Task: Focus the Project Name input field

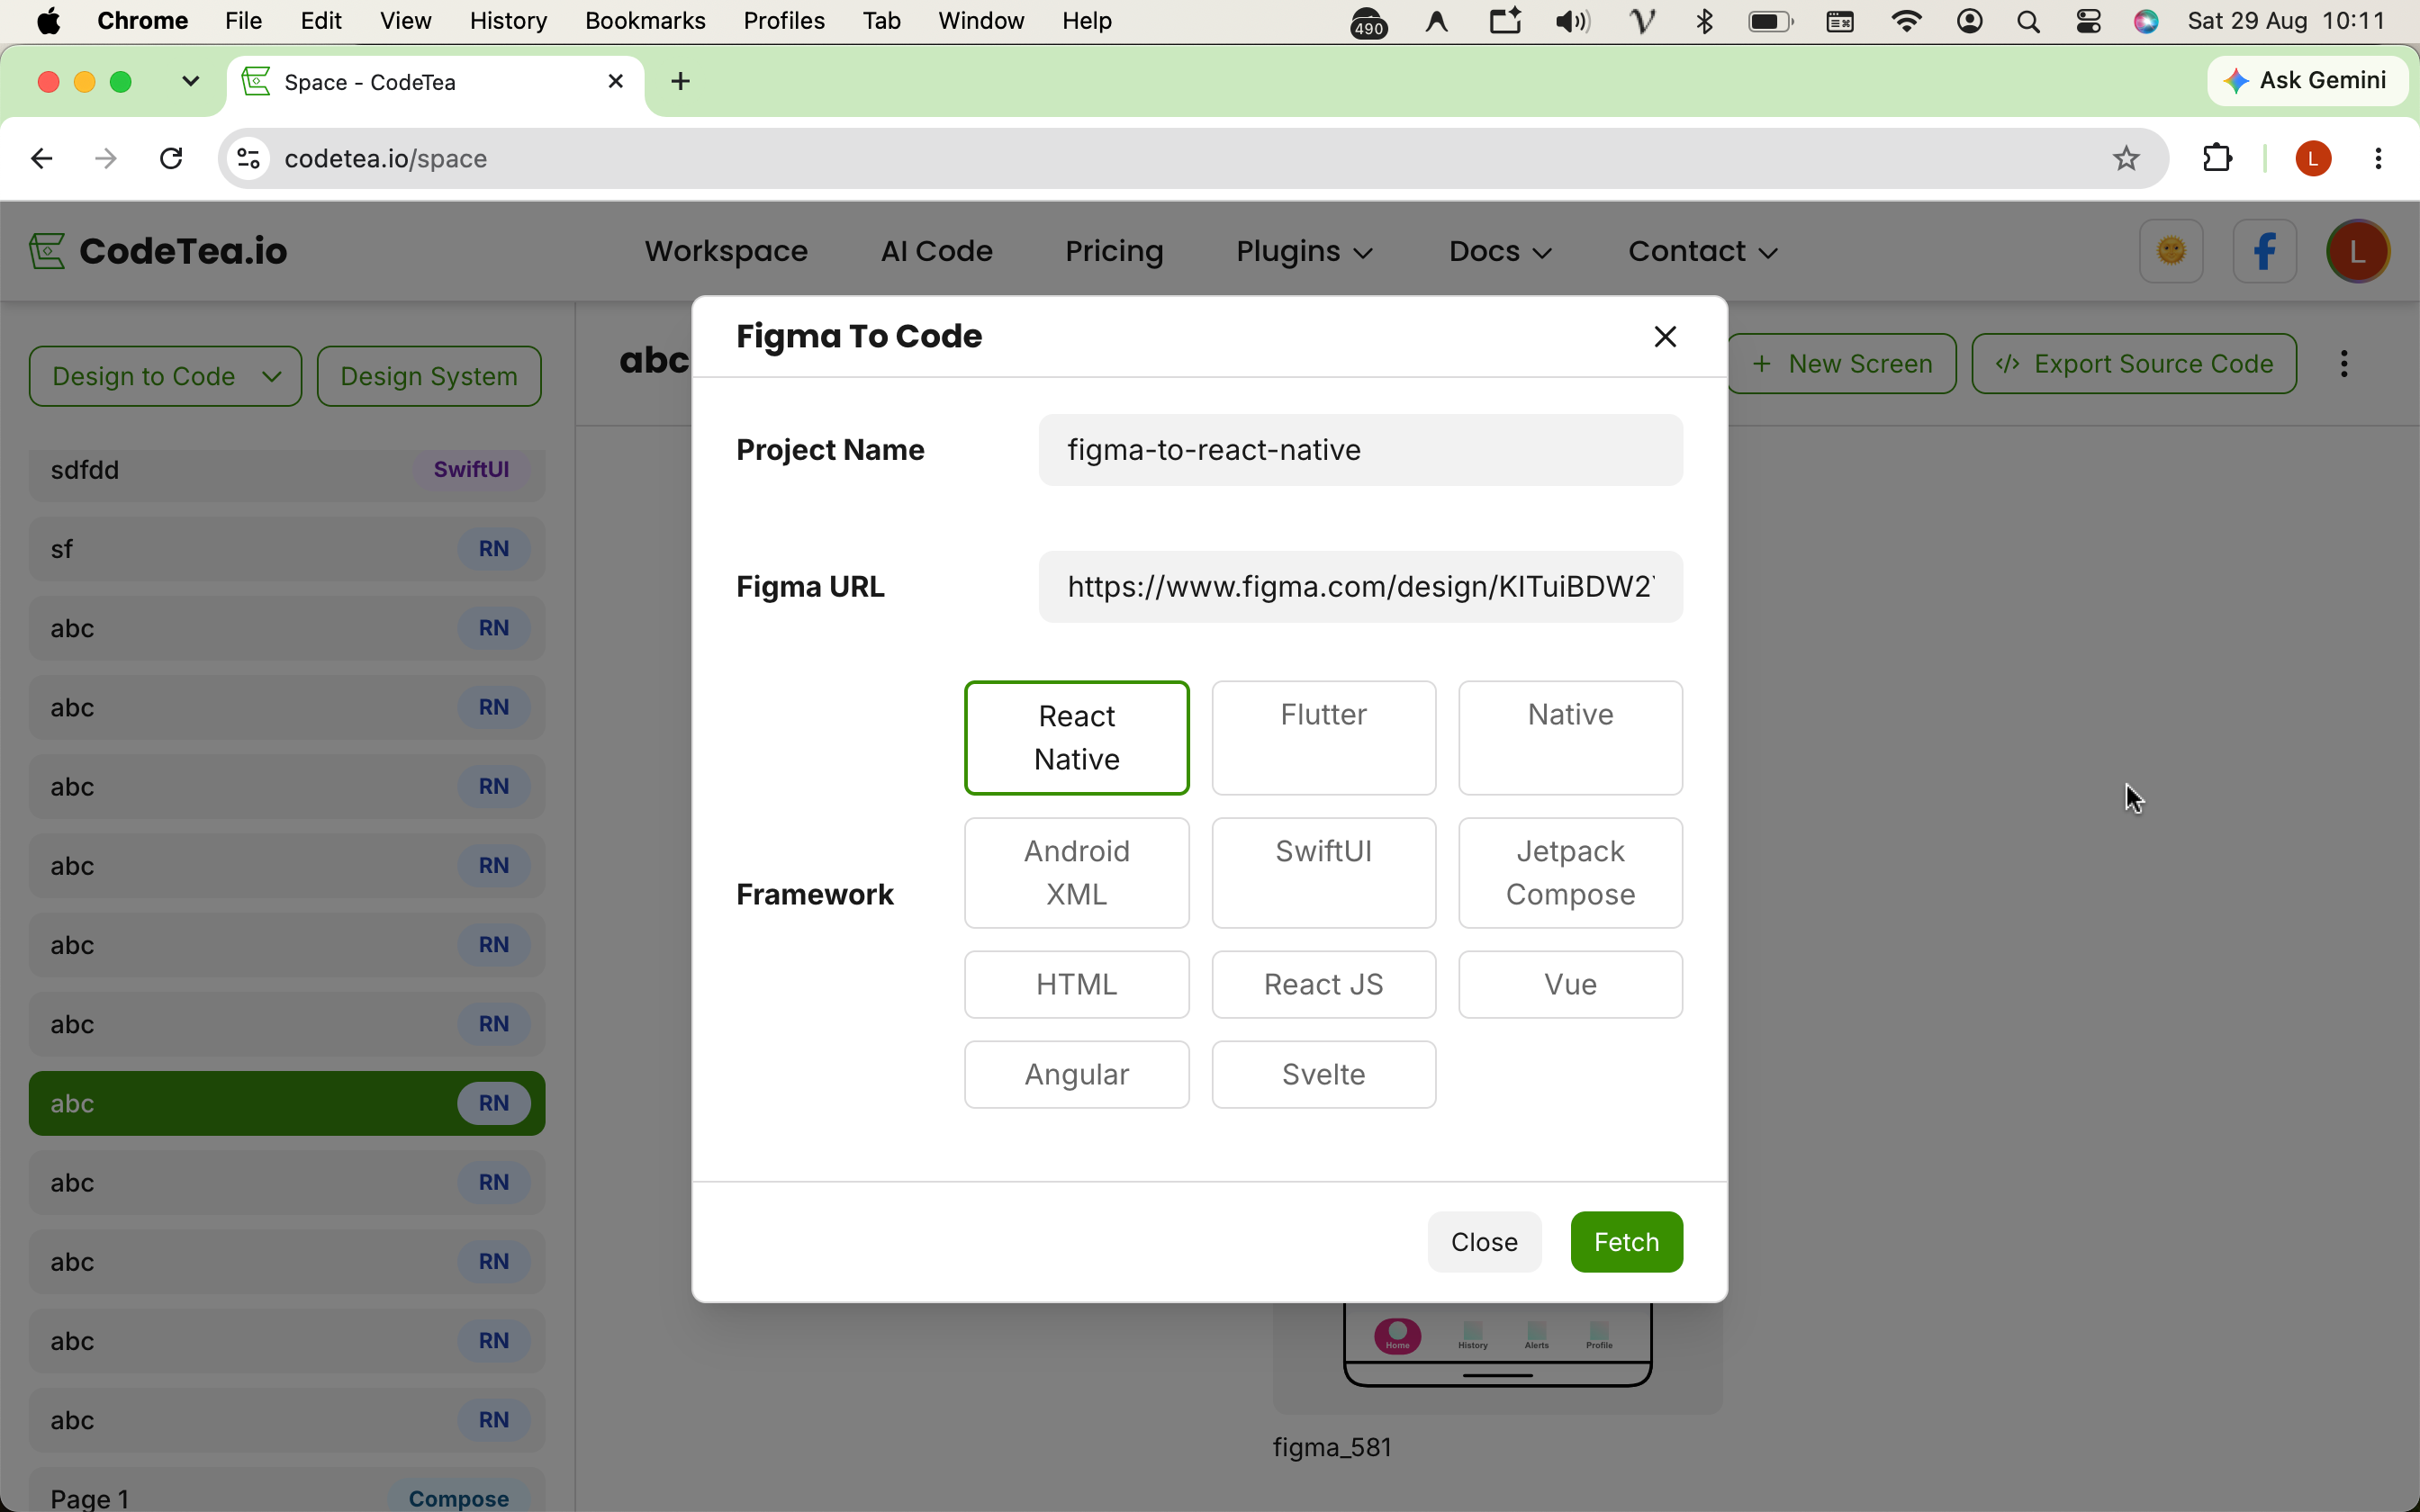Action: point(1360,450)
